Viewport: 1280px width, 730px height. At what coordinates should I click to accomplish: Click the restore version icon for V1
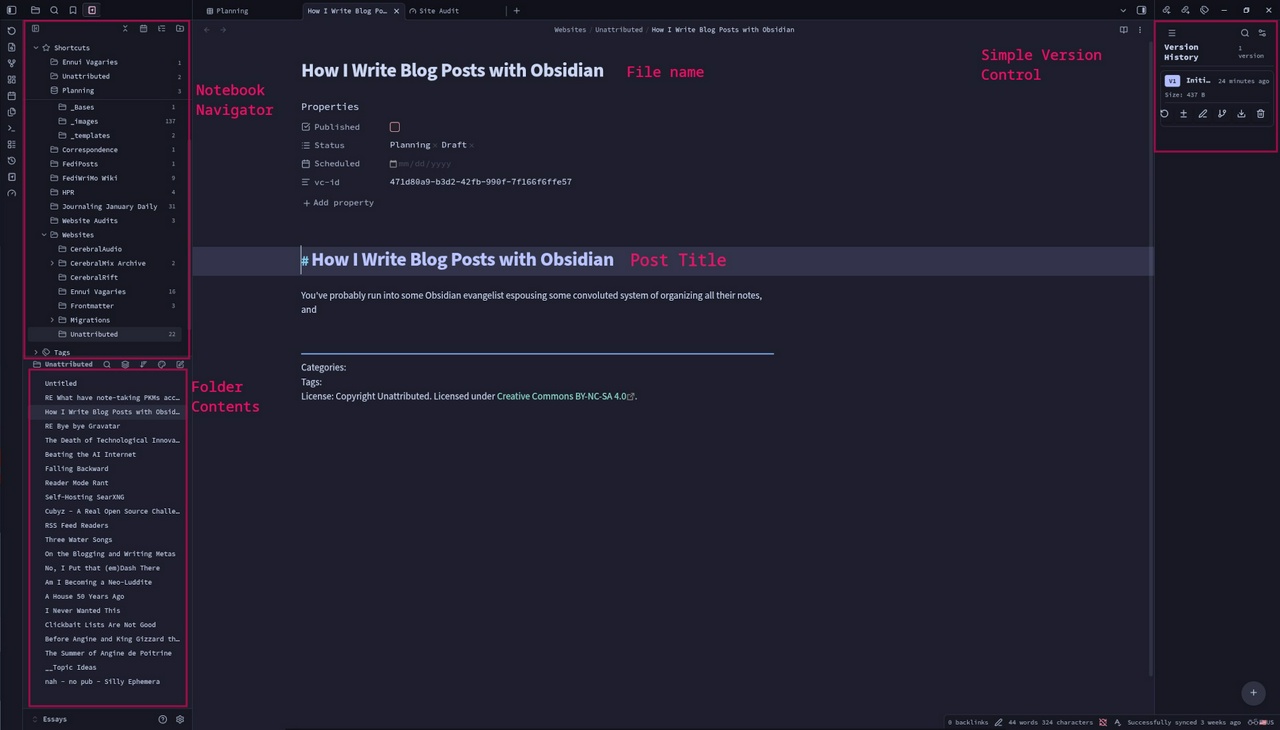pos(1165,114)
